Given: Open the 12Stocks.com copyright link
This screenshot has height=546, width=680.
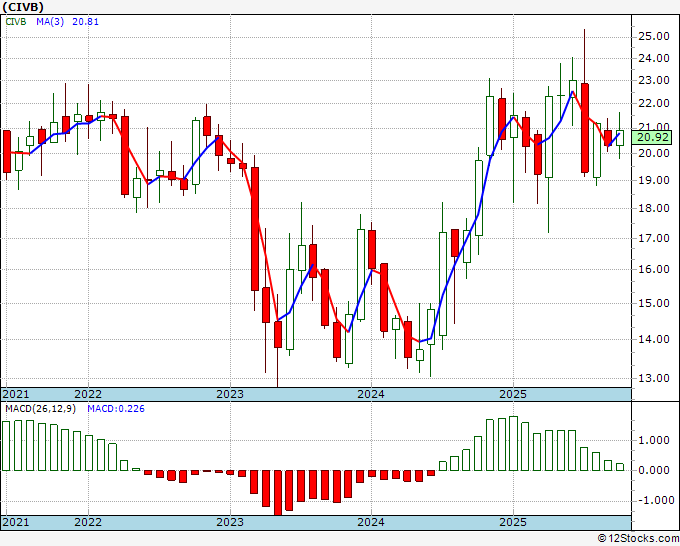Looking at the screenshot, I should [x=638, y=538].
